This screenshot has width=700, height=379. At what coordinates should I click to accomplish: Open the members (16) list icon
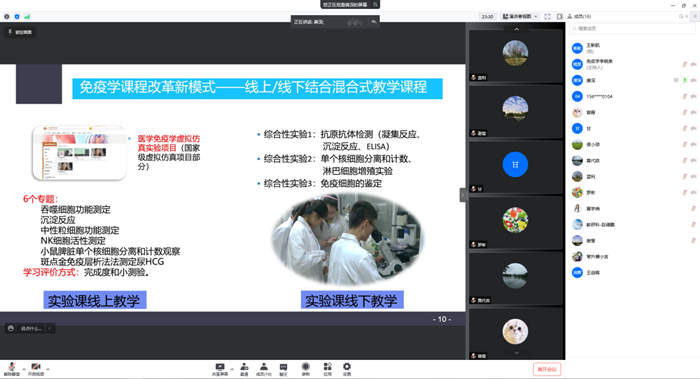point(264,369)
